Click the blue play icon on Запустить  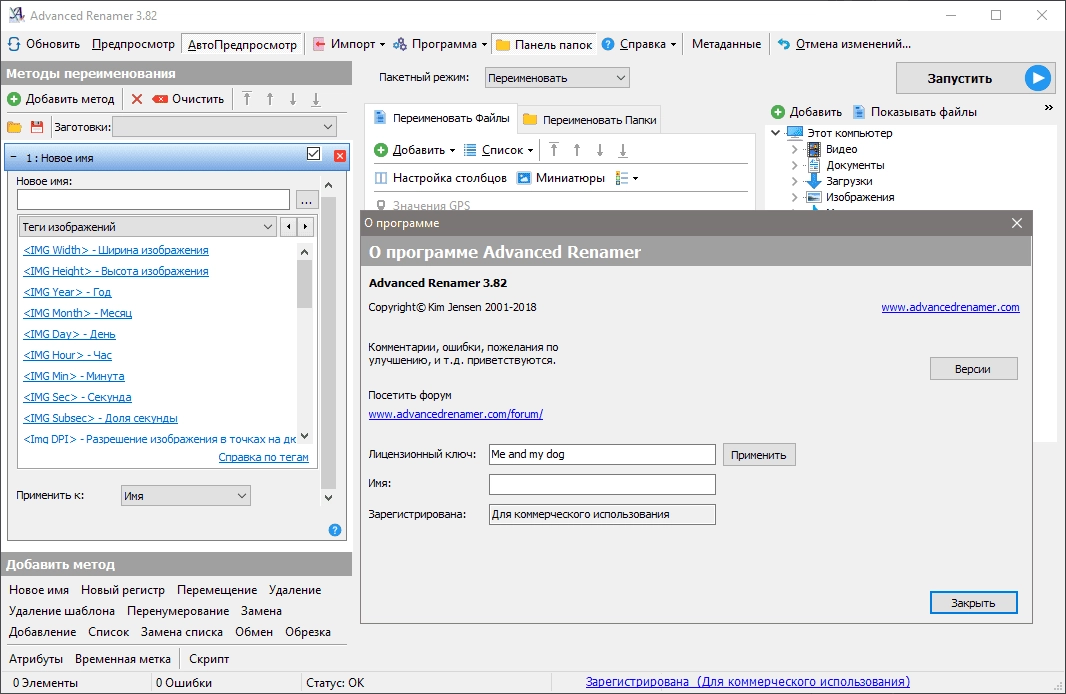coord(1037,78)
